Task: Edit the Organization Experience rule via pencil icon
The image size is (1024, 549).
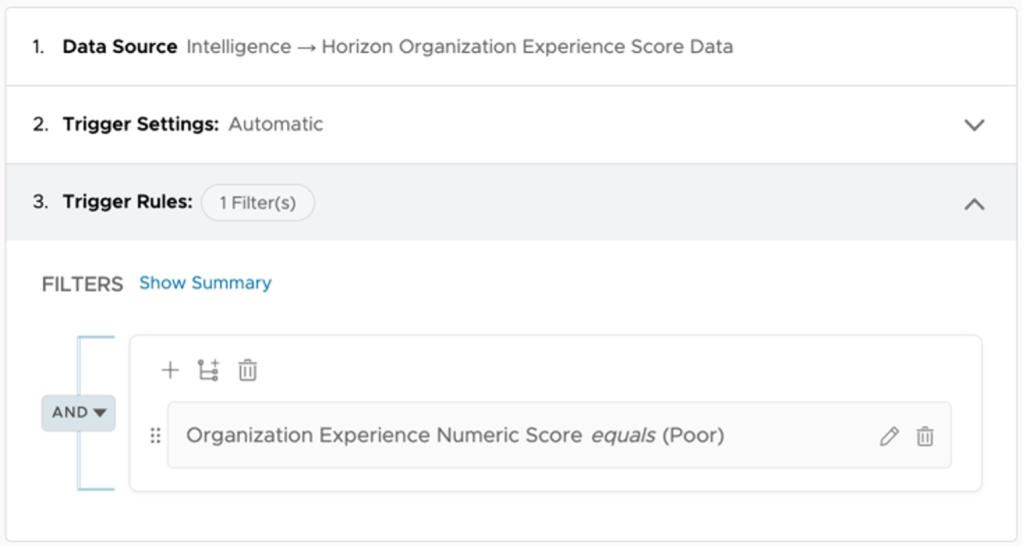Action: click(x=889, y=436)
